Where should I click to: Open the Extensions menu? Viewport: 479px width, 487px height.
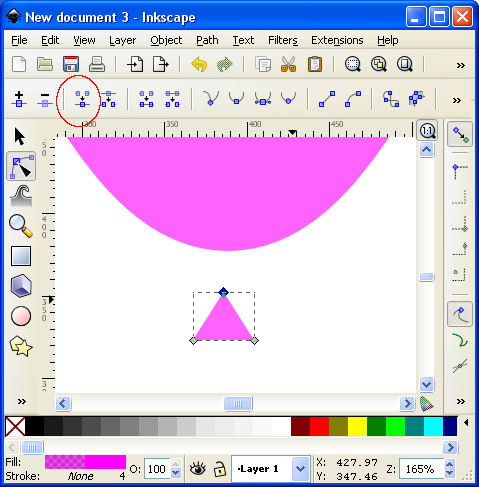tap(337, 40)
